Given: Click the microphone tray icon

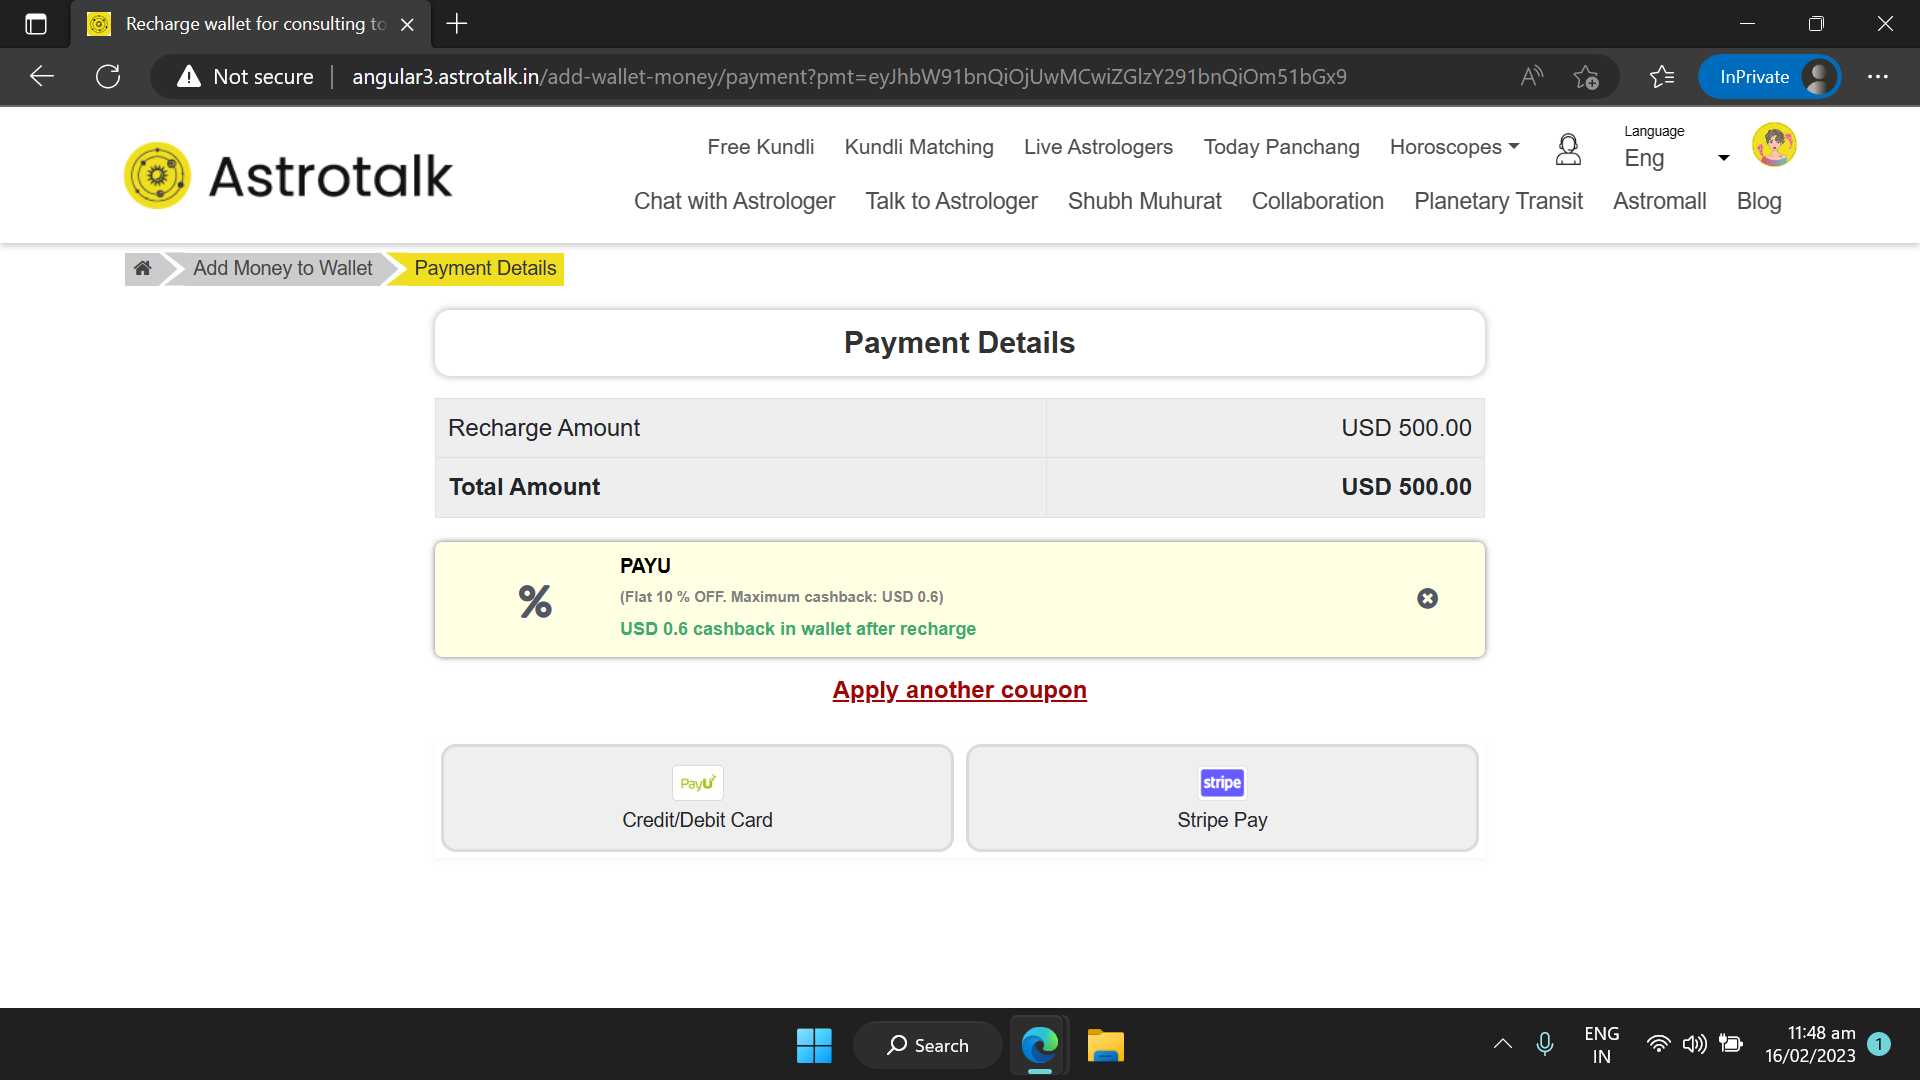Looking at the screenshot, I should pos(1545,1044).
